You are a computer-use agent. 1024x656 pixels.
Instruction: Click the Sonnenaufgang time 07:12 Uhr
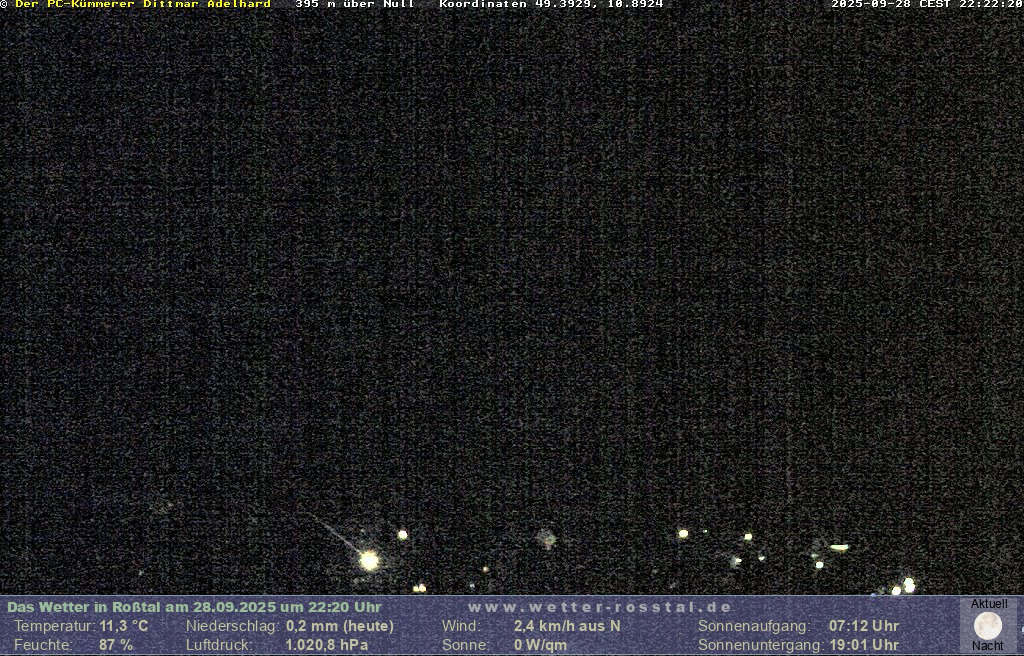(863, 626)
